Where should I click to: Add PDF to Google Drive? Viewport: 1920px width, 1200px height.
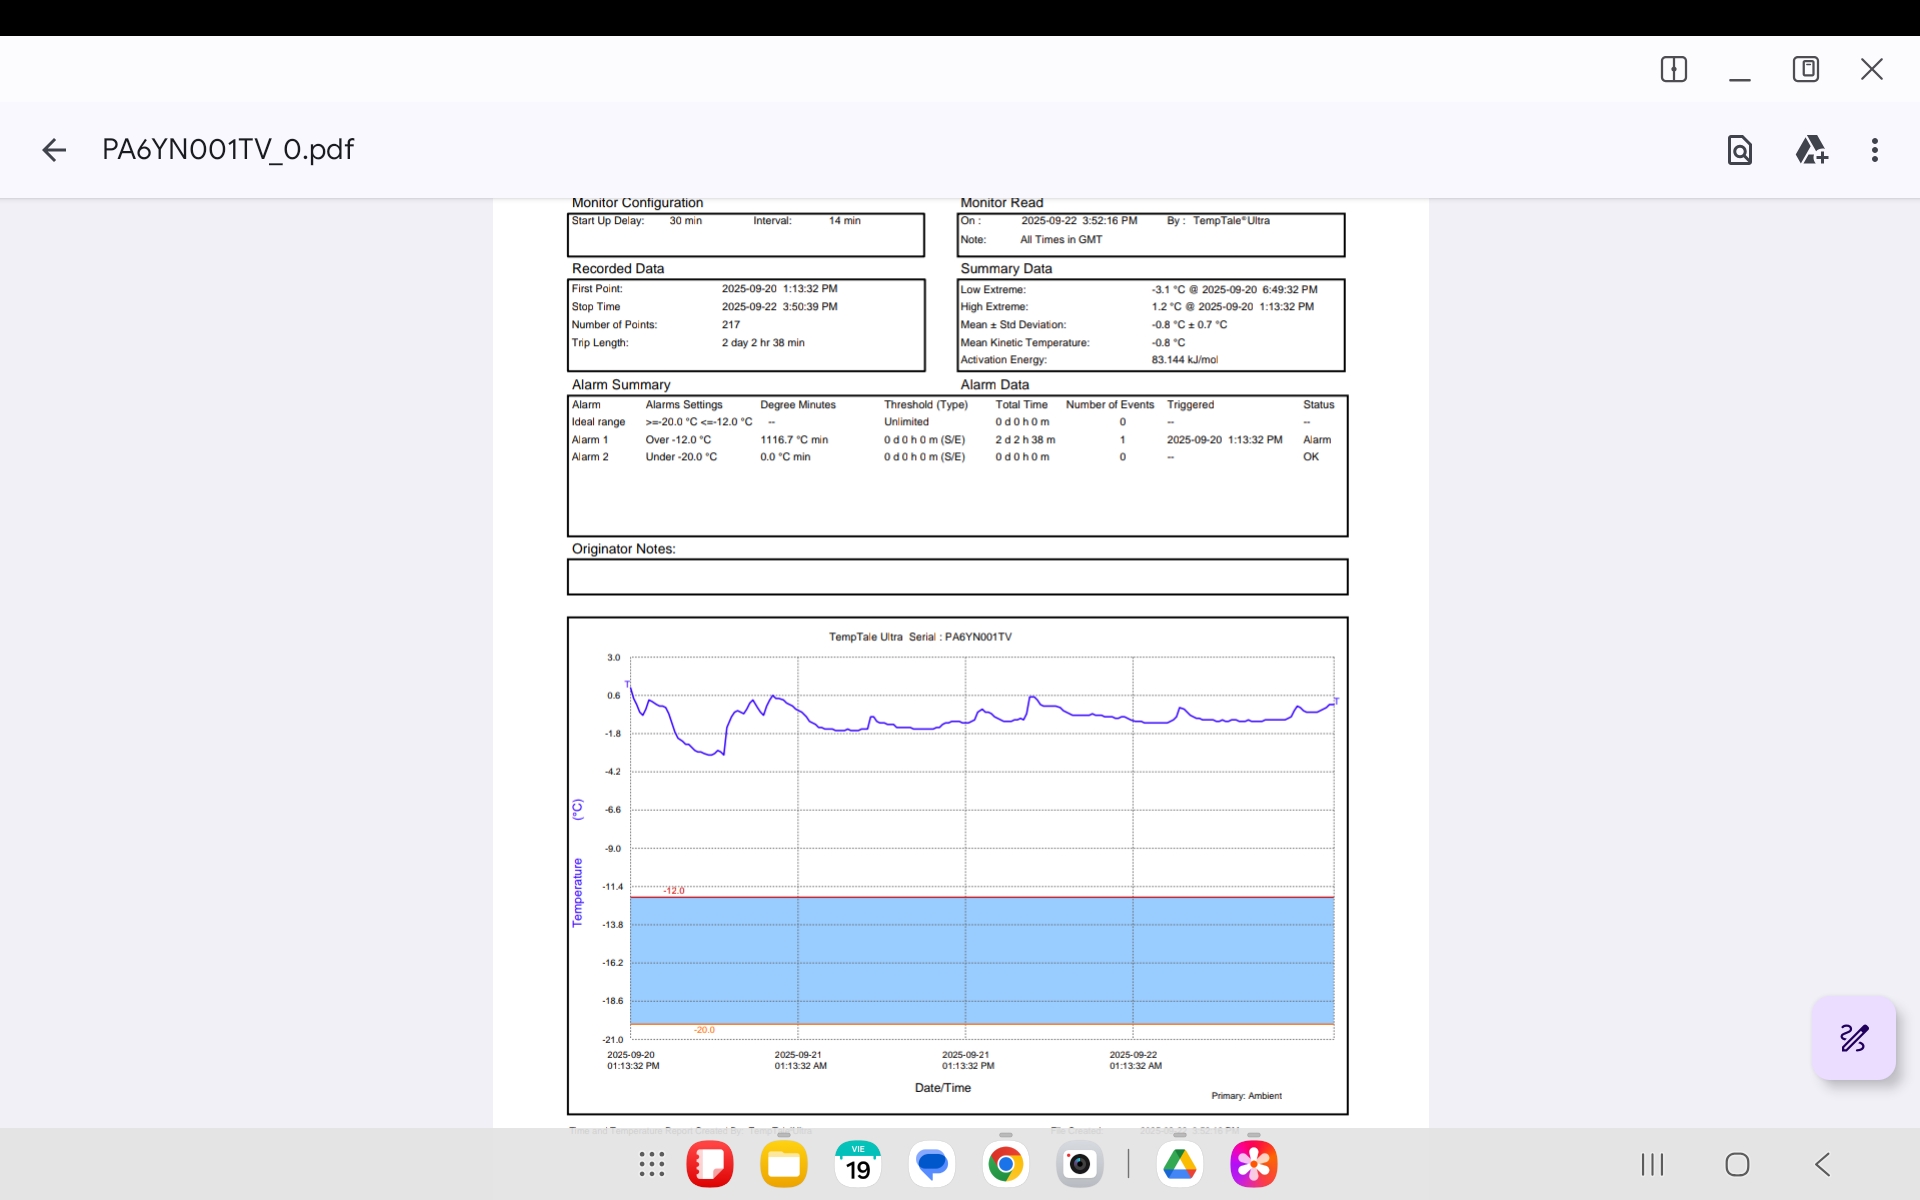[1811, 150]
